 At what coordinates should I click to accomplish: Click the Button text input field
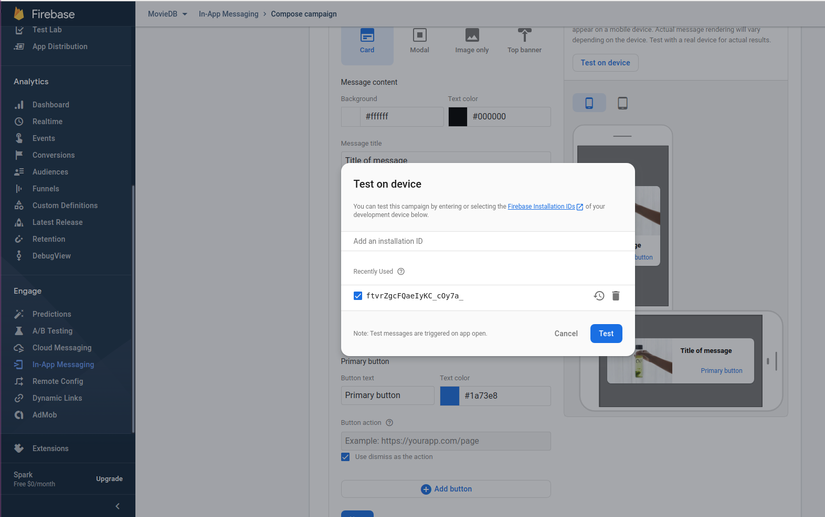pyautogui.click(x=388, y=396)
